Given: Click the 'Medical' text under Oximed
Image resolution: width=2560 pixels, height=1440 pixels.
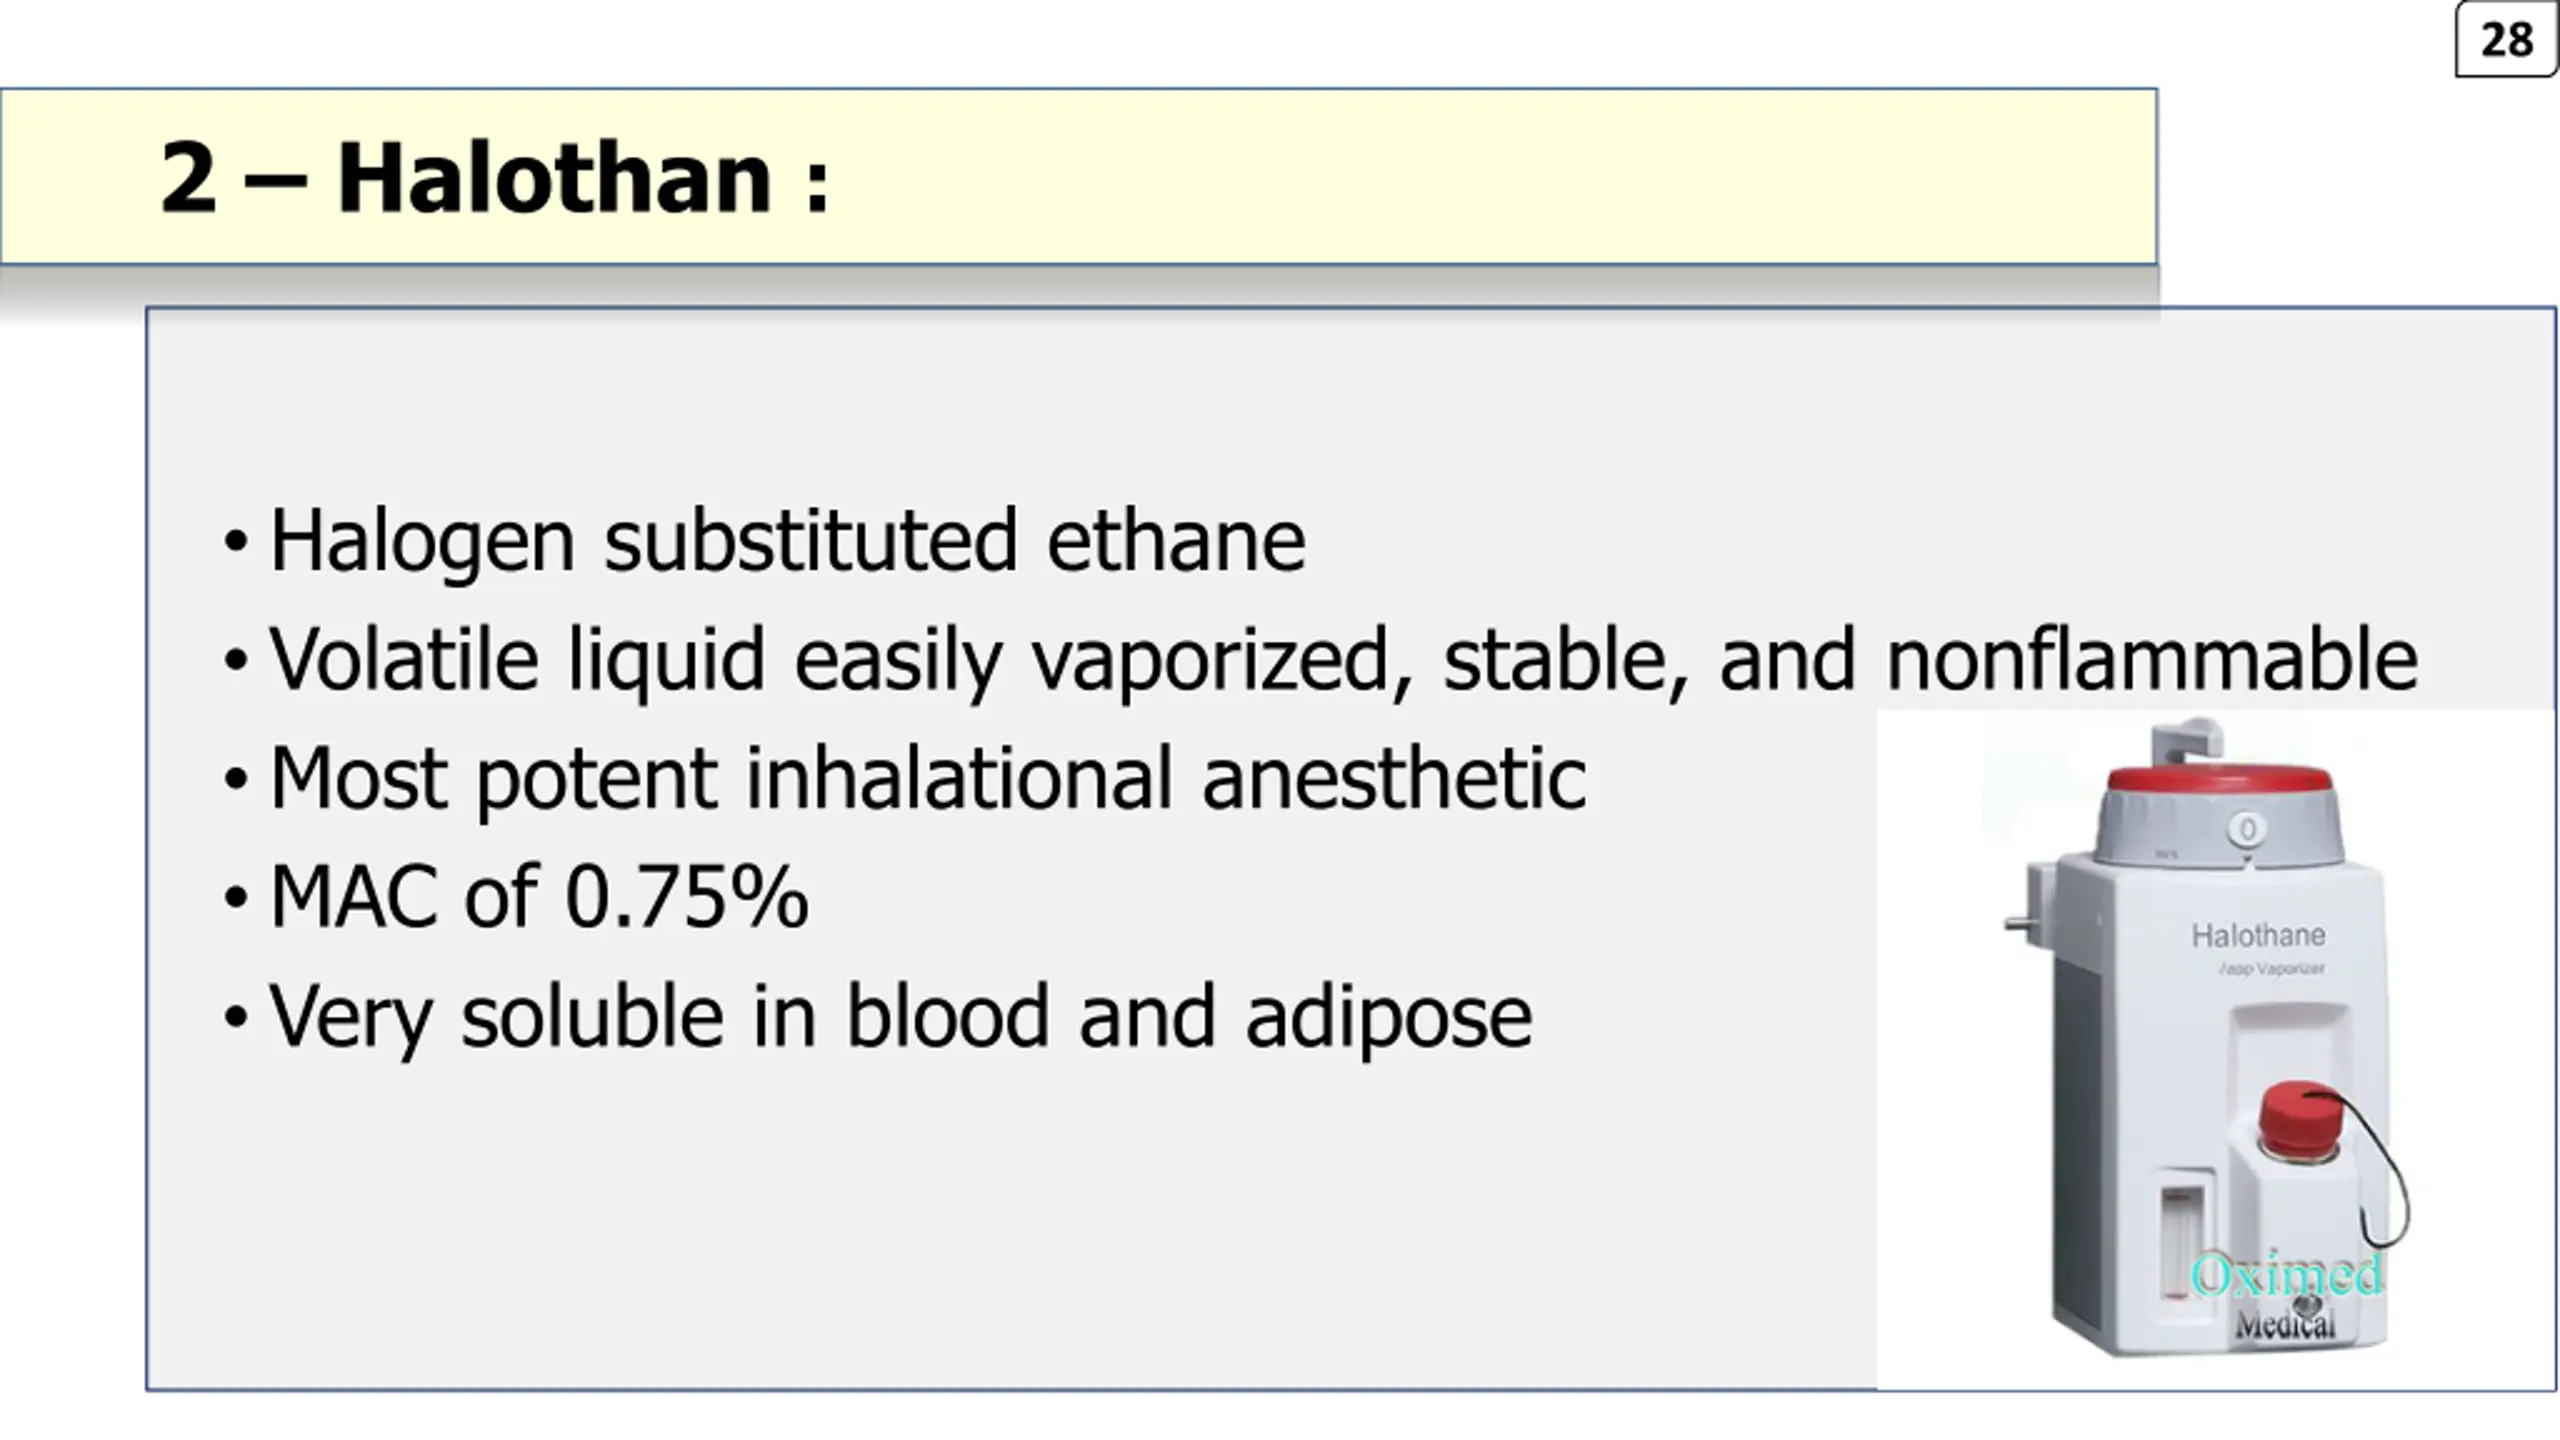Looking at the screenshot, I should (2285, 1325).
